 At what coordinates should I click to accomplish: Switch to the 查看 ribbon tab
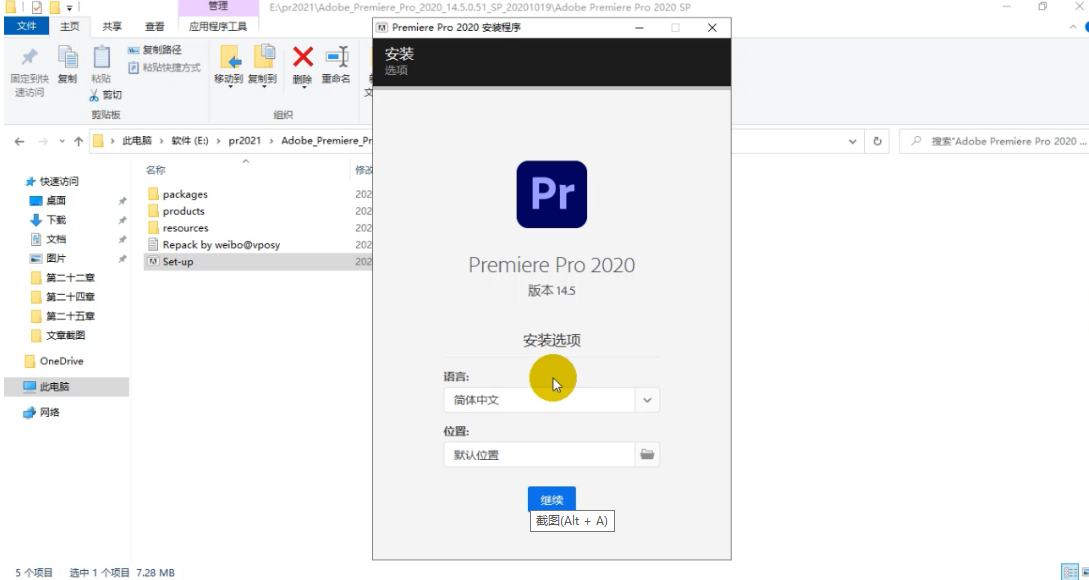click(x=154, y=26)
